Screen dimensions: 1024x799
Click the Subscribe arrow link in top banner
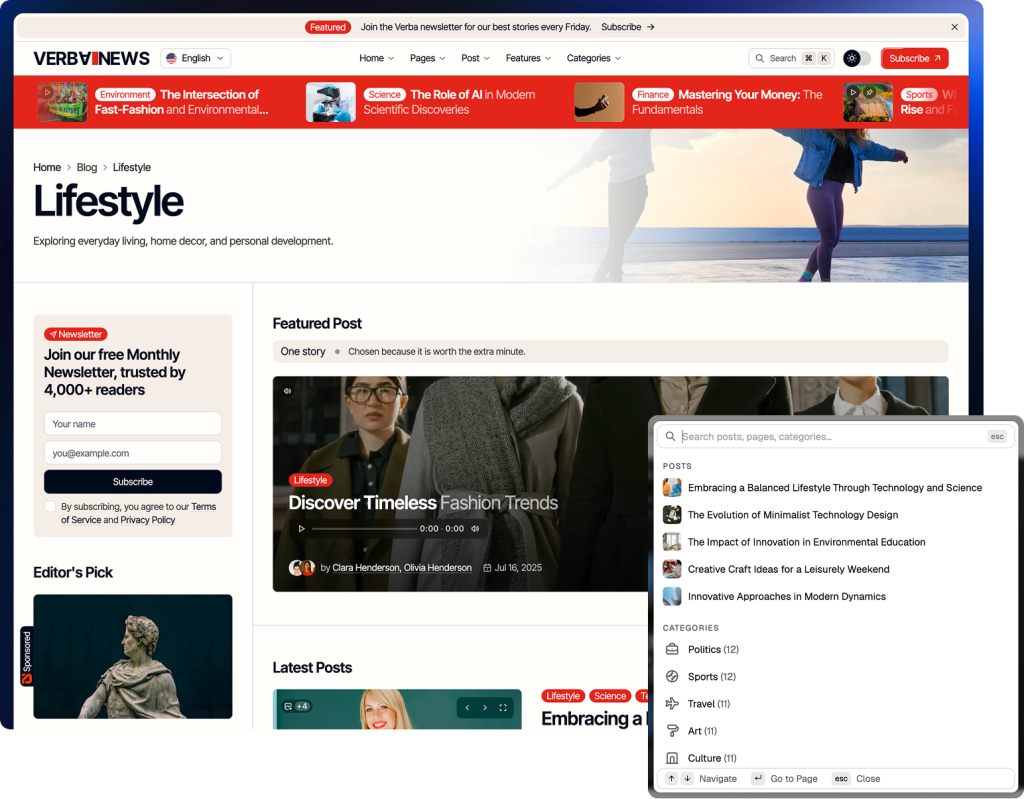tap(628, 27)
